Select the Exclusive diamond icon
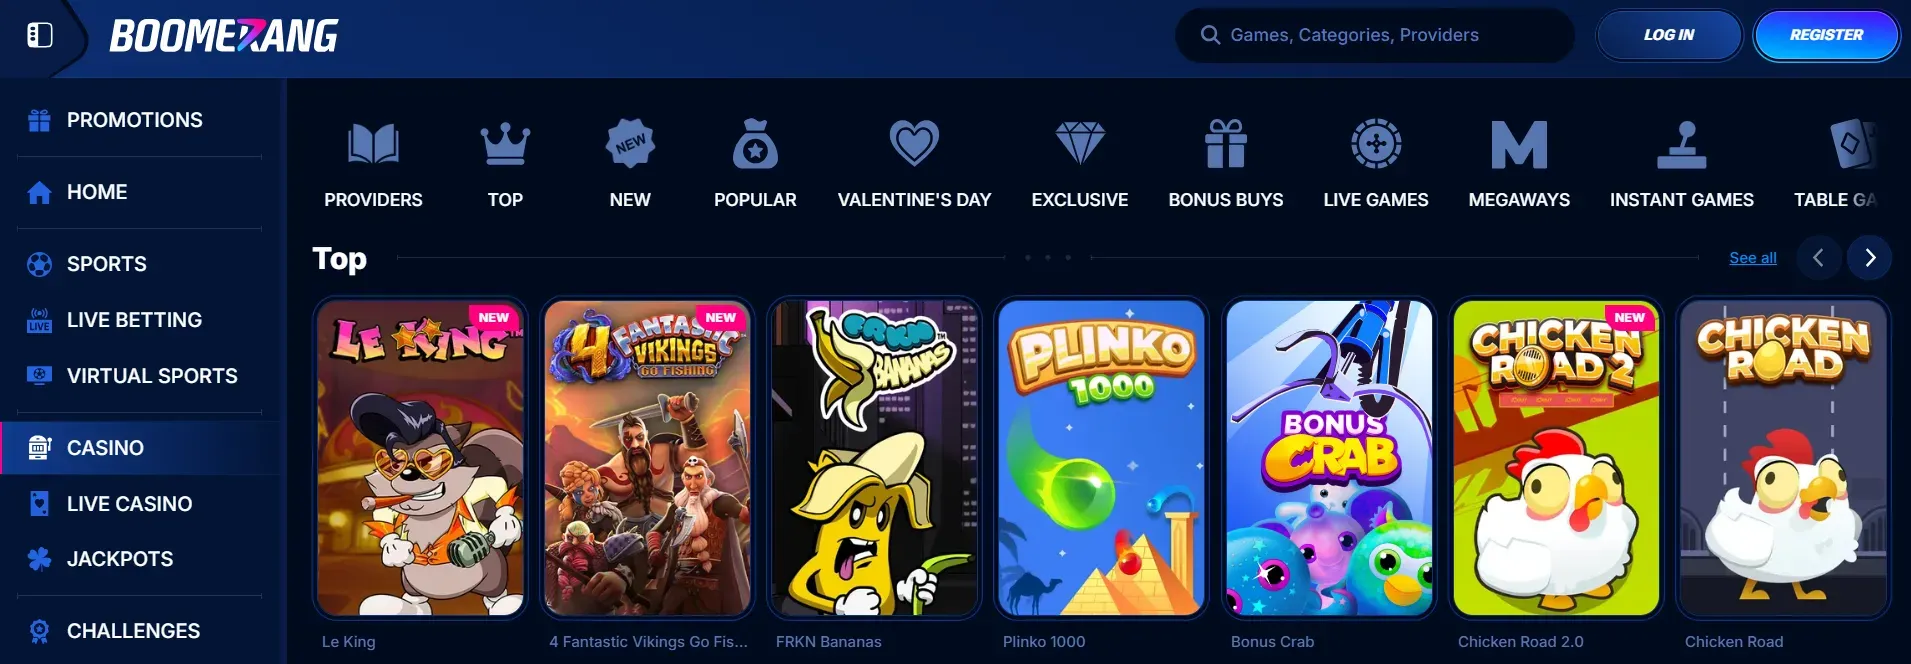This screenshot has height=664, width=1911. pyautogui.click(x=1080, y=144)
